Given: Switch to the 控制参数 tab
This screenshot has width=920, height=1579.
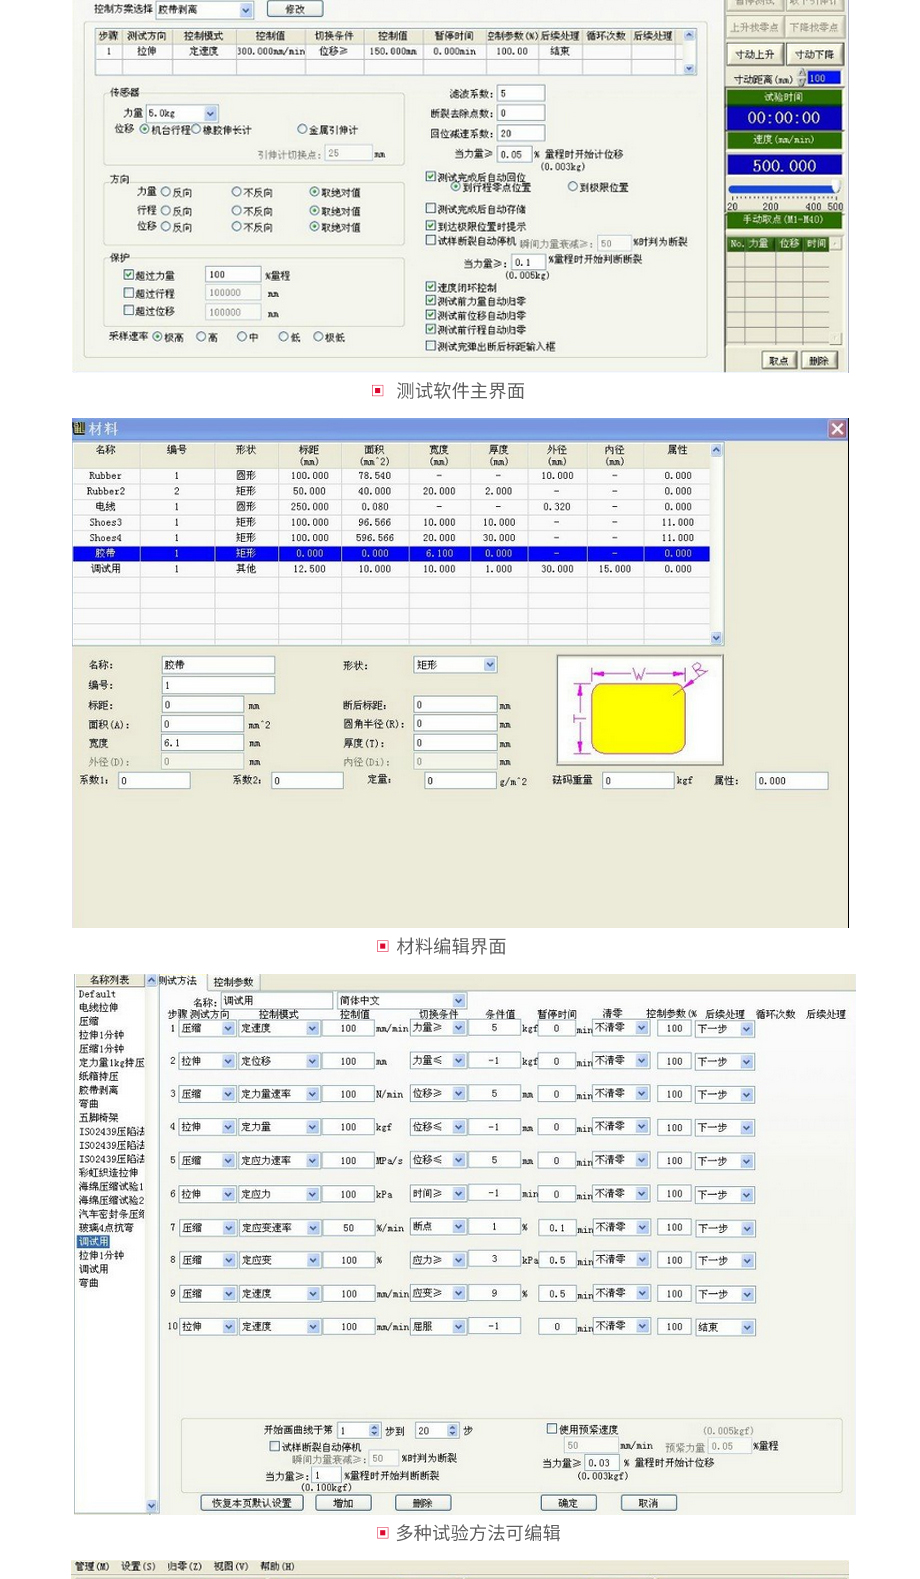Looking at the screenshot, I should [x=233, y=982].
